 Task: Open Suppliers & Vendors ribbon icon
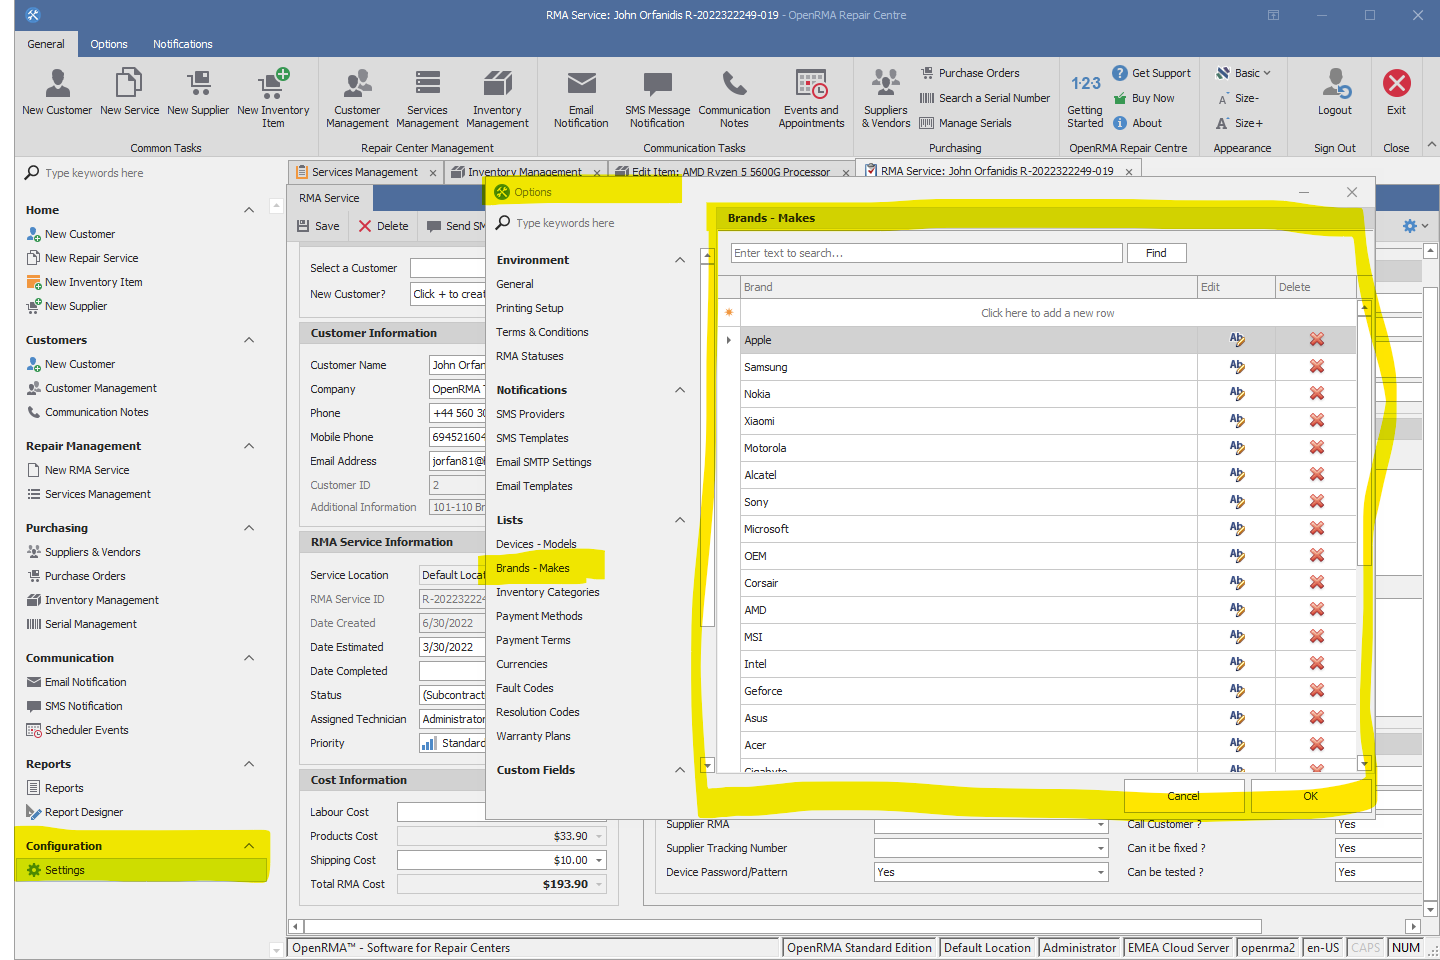(x=886, y=97)
